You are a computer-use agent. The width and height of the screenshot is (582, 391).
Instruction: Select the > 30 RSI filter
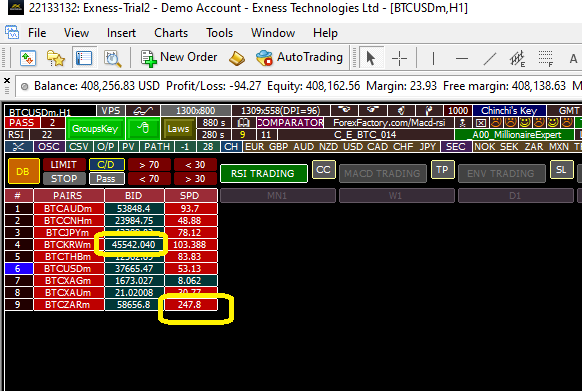(195, 179)
